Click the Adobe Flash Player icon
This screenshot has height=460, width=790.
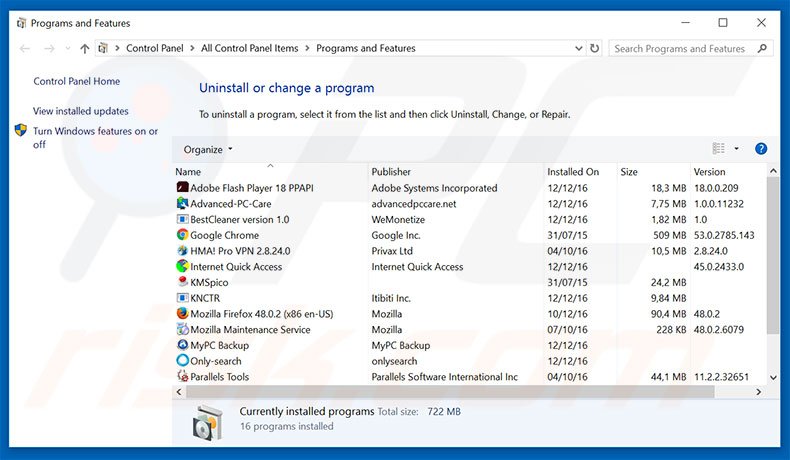[x=182, y=188]
